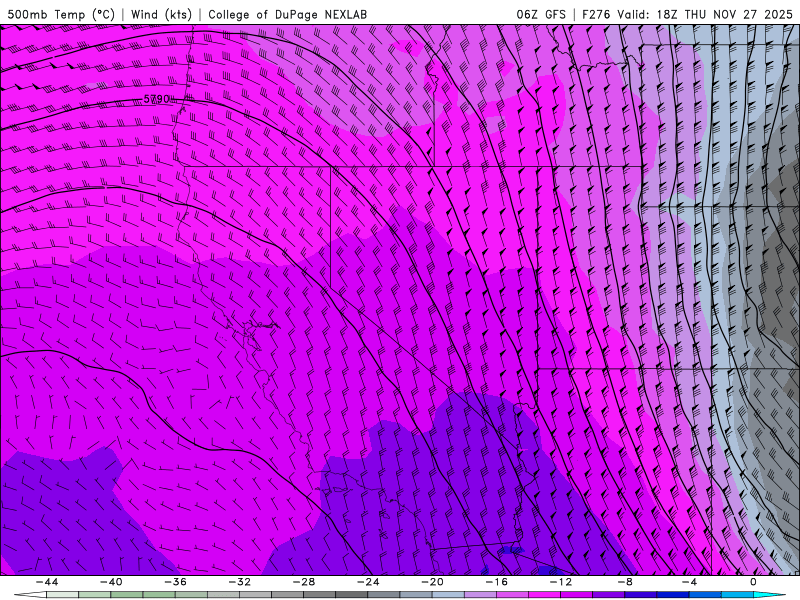Click the white arrow end of the colorbar
800x600 pixels.
pyautogui.click(x=30, y=595)
